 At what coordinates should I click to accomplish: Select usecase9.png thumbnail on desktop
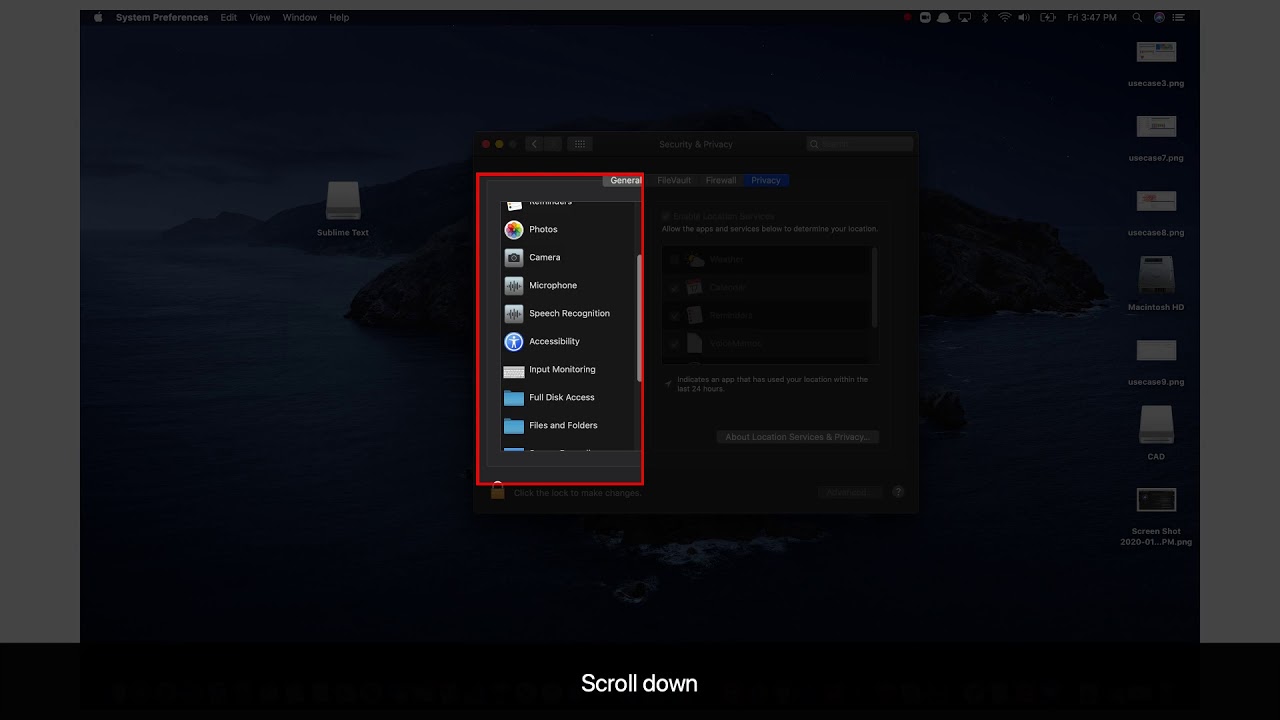tap(1156, 350)
